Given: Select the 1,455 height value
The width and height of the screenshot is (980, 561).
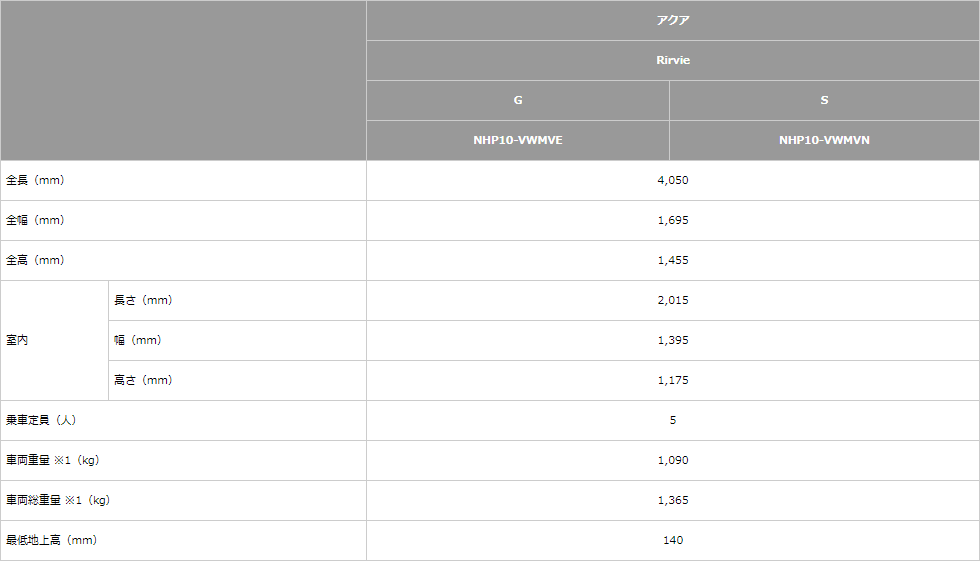Looking at the screenshot, I should click(x=672, y=261).
